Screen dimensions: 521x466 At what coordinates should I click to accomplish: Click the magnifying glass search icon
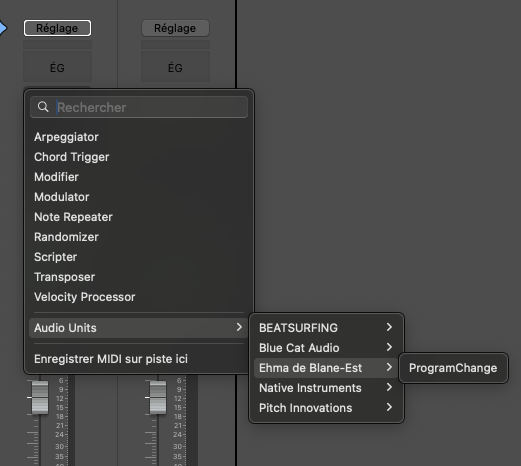coord(43,107)
